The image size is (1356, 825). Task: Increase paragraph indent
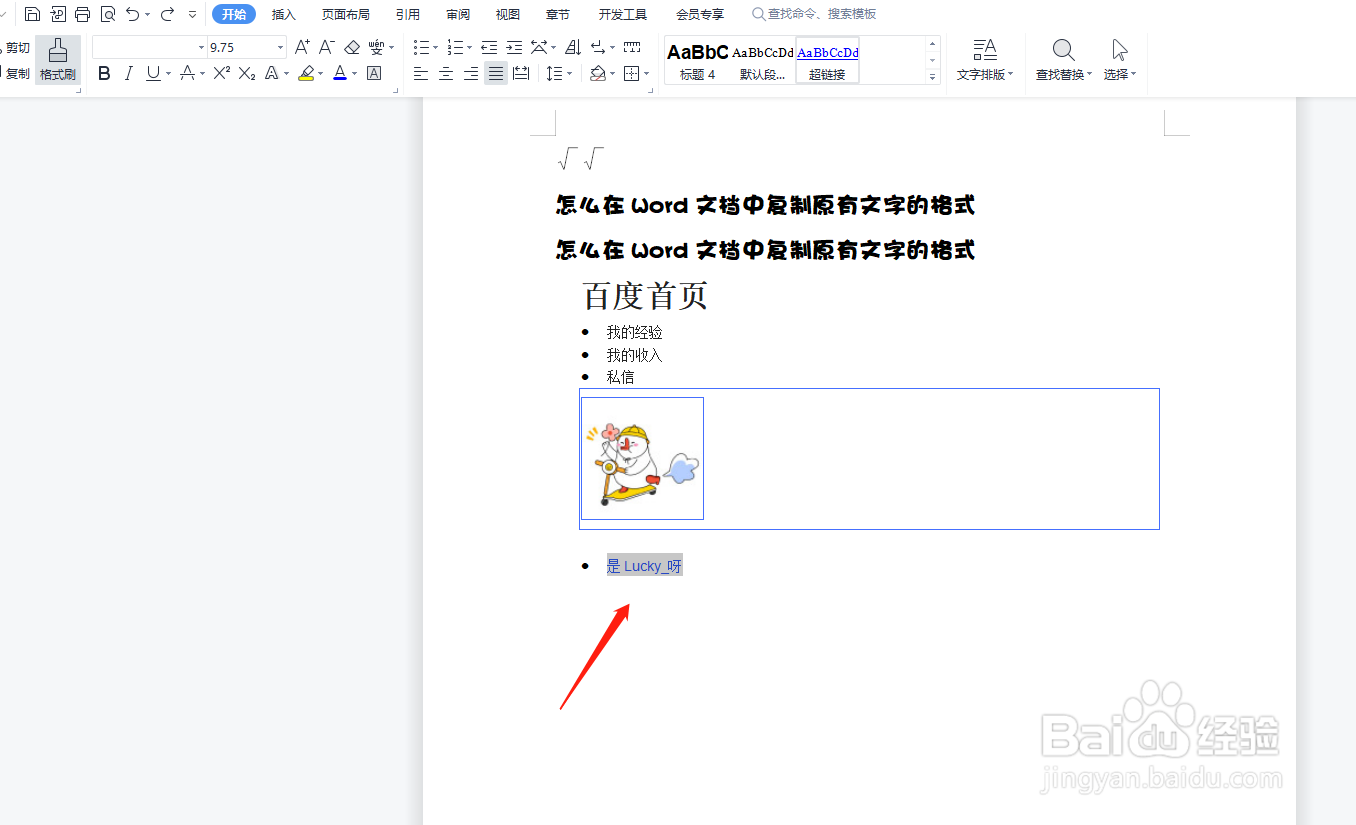pyautogui.click(x=514, y=47)
